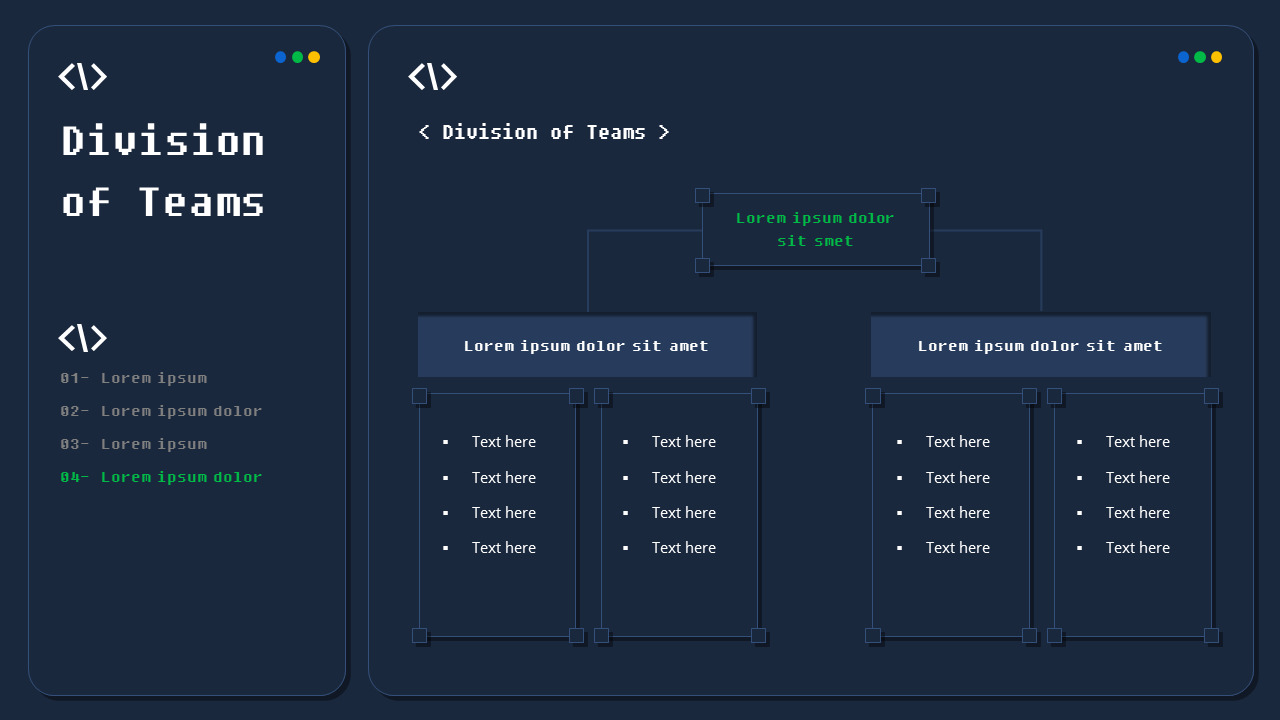
Task: Click the code brackets icon on the right panel
Action: tap(433, 76)
